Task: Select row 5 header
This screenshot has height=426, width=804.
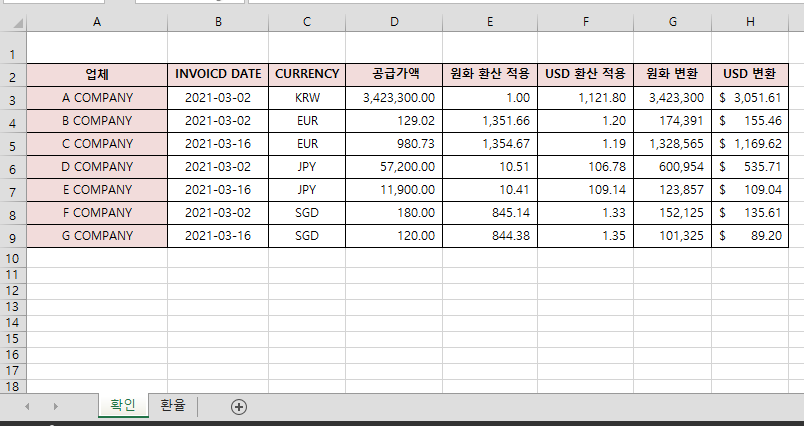Action: point(13,144)
